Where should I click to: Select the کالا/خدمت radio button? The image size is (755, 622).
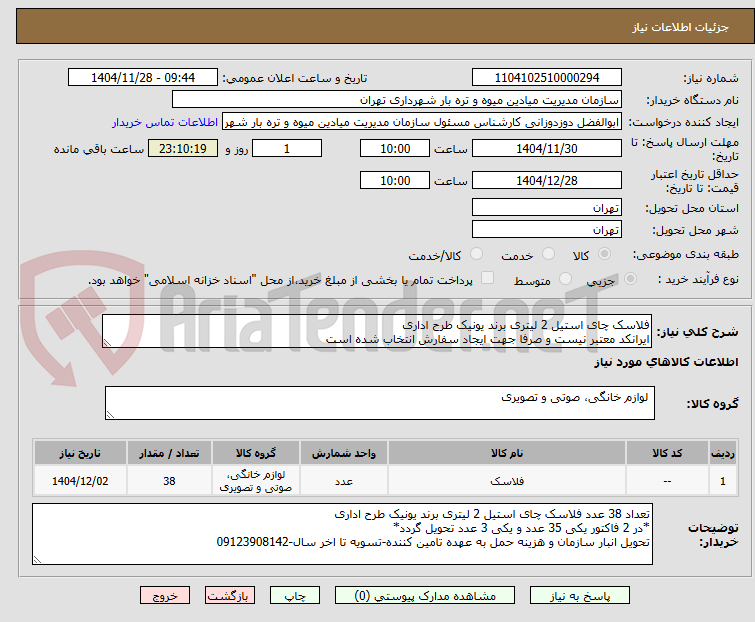[x=476, y=254]
